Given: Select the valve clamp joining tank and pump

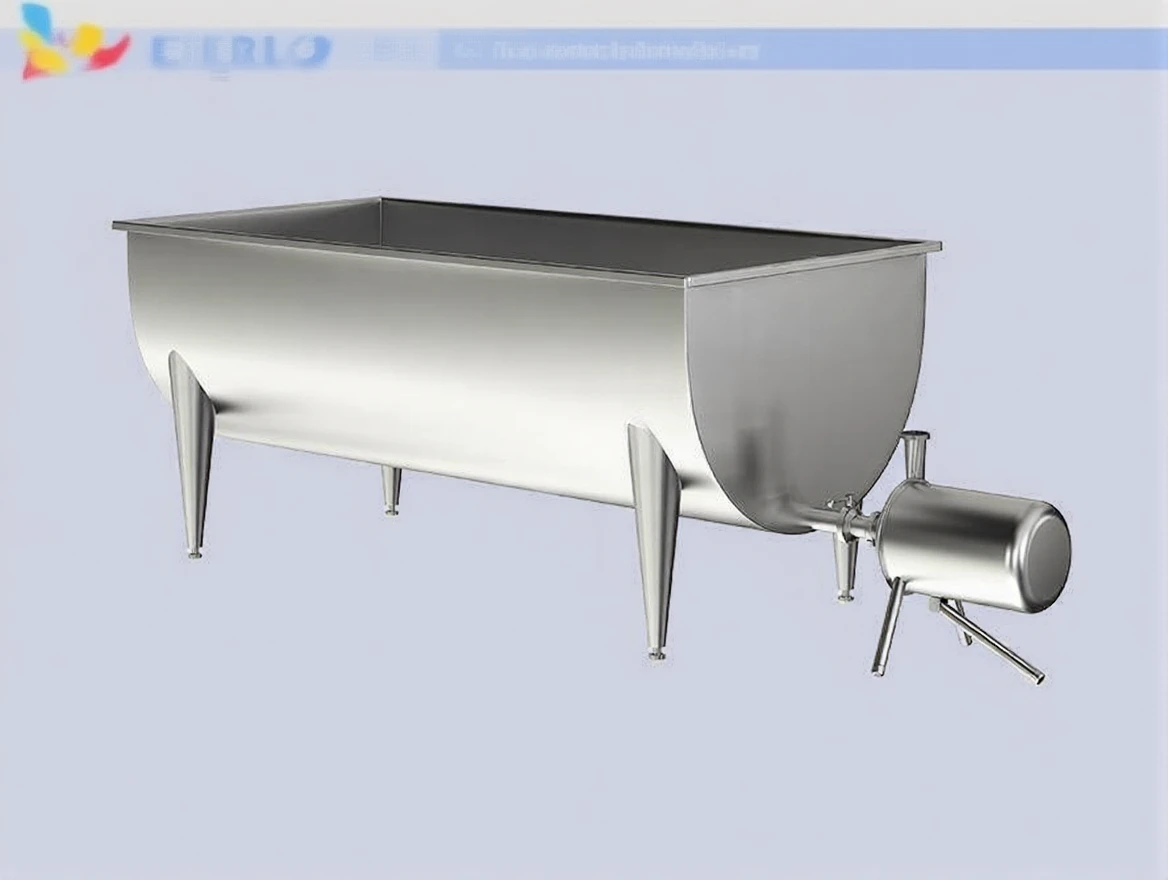Looking at the screenshot, I should point(850,520).
